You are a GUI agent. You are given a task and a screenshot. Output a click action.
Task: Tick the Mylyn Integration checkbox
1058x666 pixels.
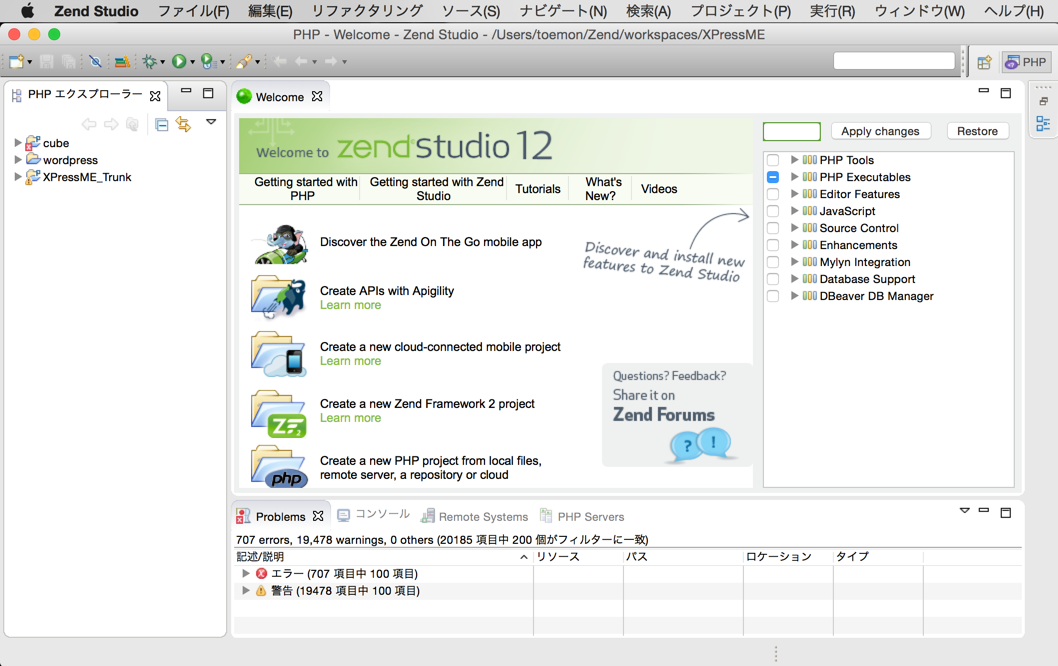pyautogui.click(x=773, y=262)
